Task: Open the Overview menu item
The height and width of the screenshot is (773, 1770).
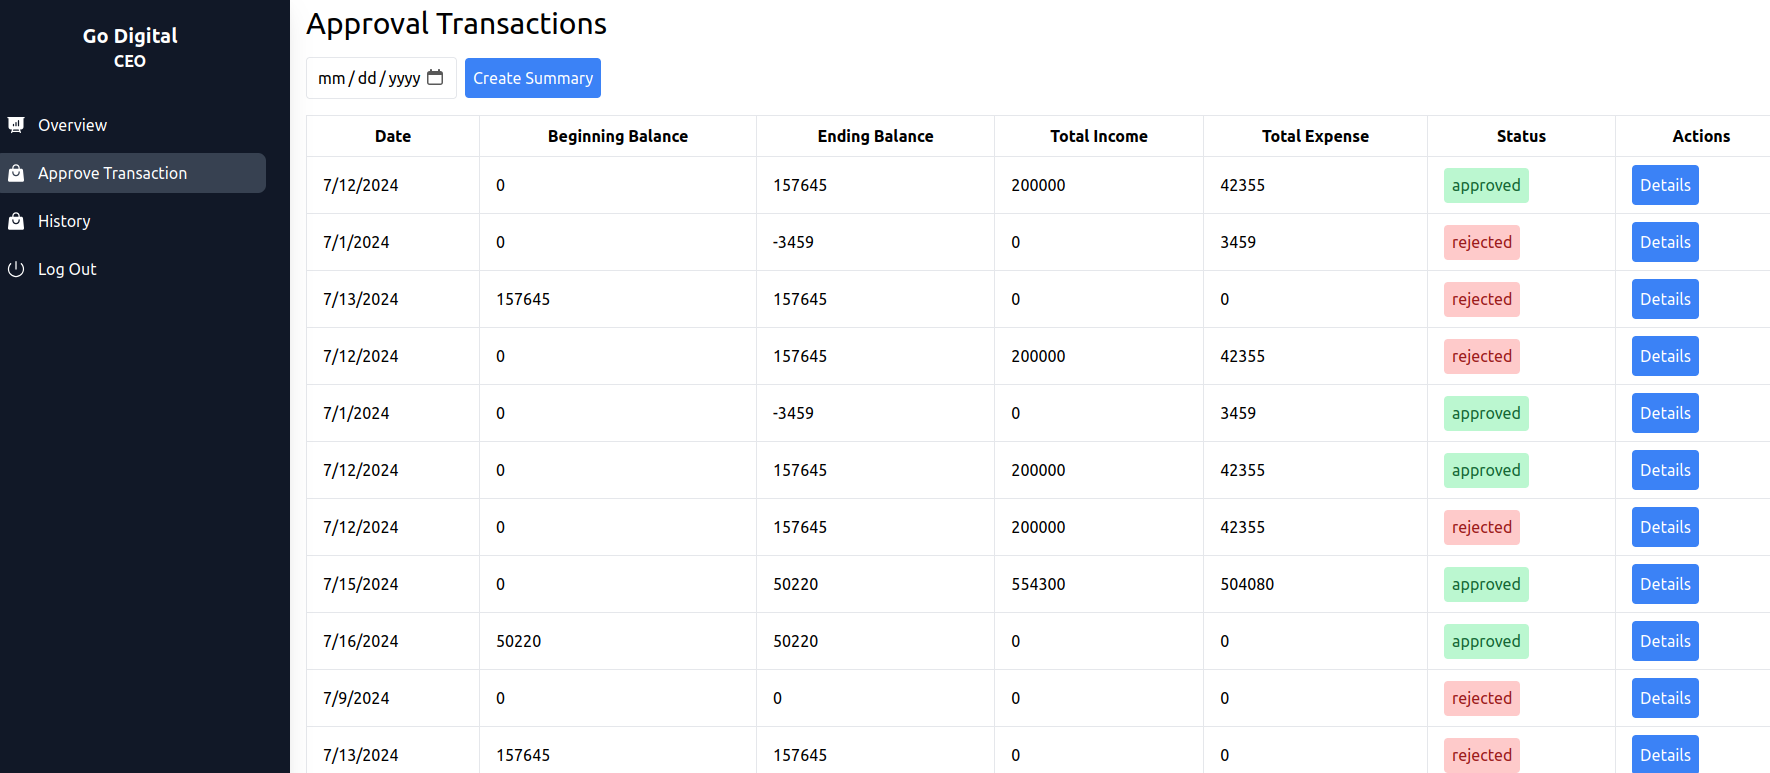Action: pyautogui.click(x=72, y=125)
